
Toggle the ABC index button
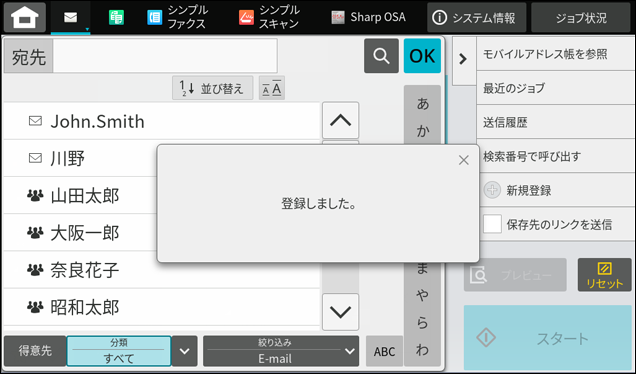pos(384,351)
